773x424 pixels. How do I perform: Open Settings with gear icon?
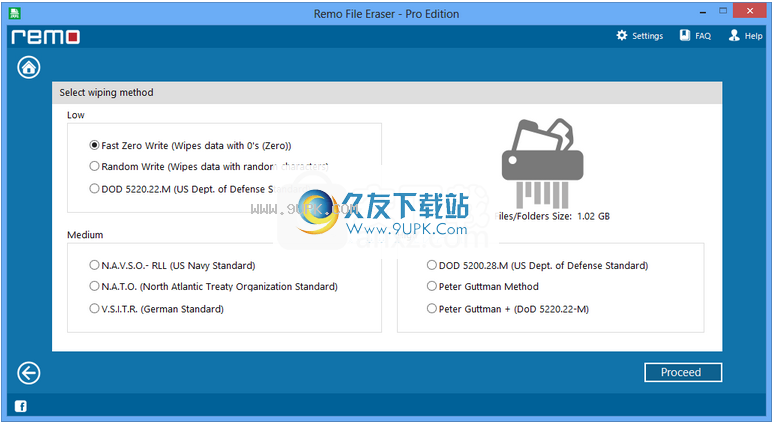pos(639,35)
